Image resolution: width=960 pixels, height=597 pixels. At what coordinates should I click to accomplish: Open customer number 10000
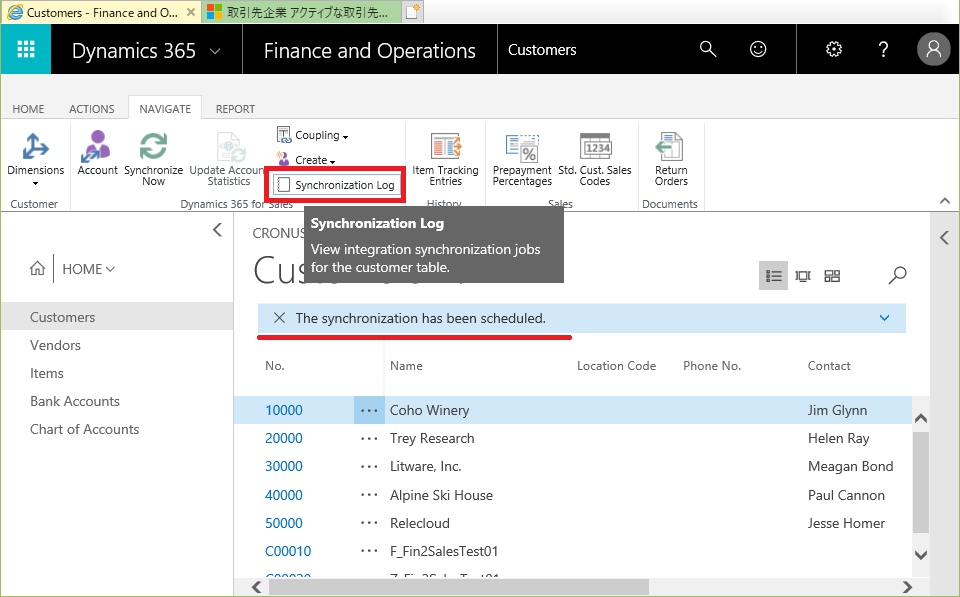pyautogui.click(x=283, y=410)
